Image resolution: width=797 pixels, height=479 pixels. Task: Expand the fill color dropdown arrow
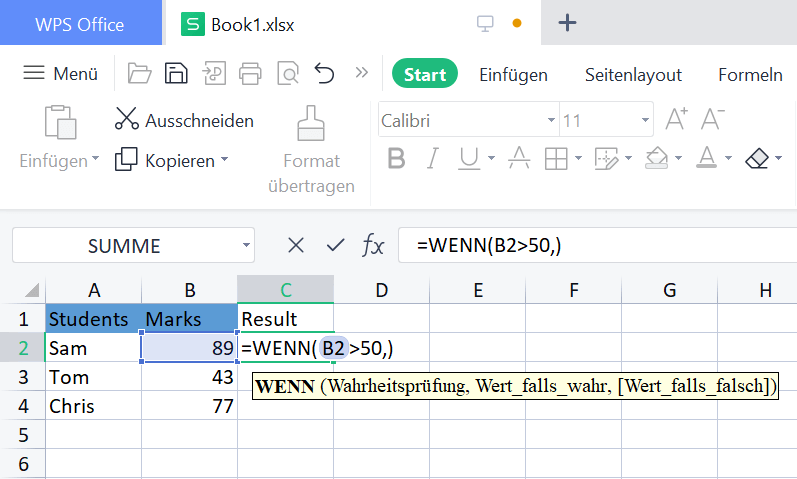(678, 158)
